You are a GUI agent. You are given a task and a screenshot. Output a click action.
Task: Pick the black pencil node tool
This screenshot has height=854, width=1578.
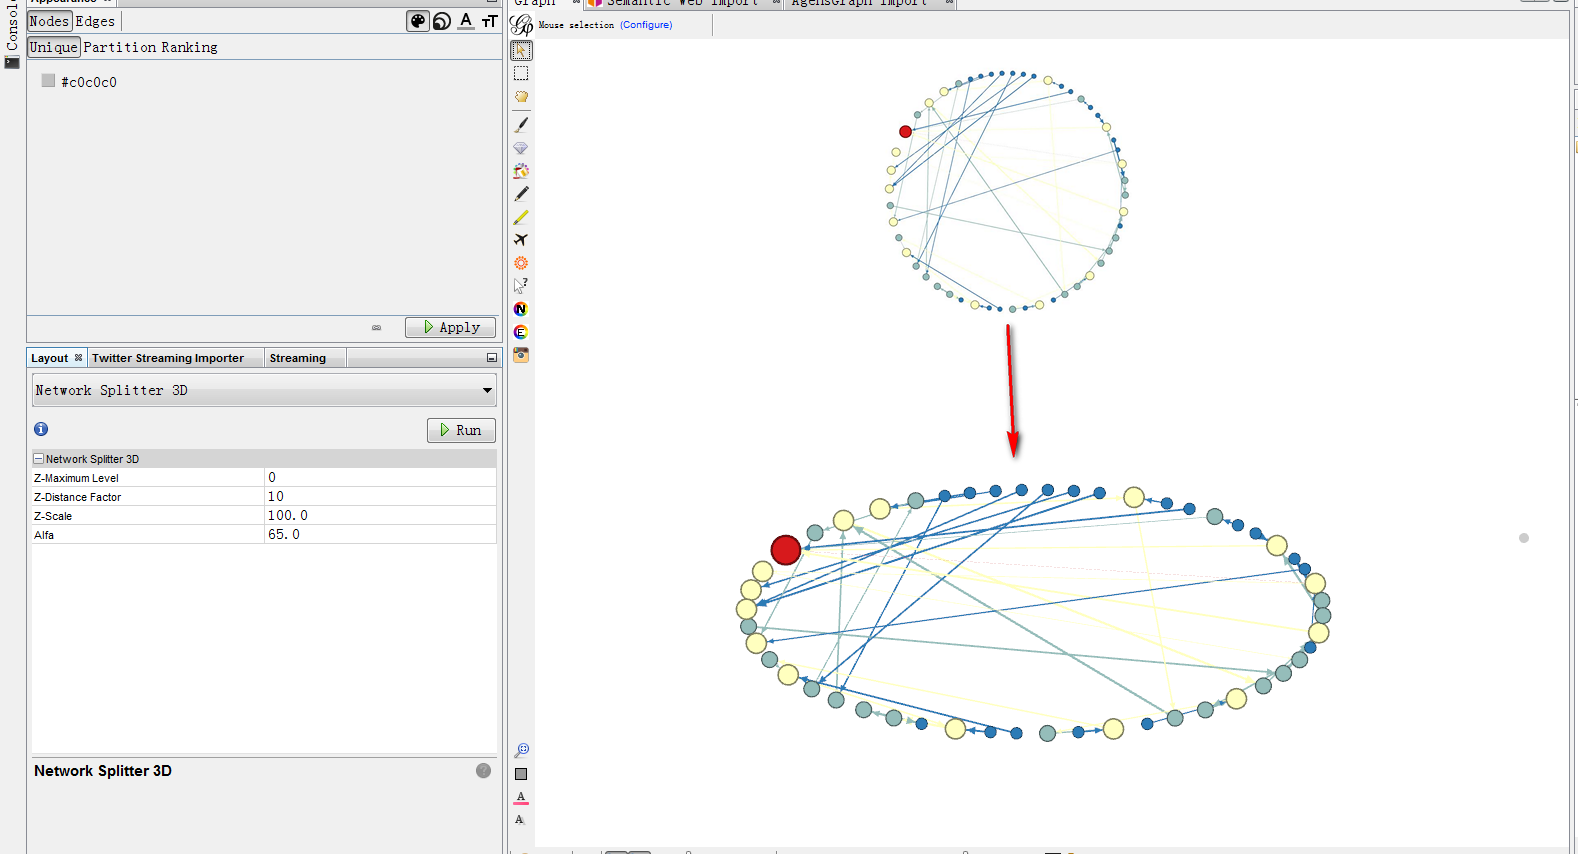pos(521,194)
